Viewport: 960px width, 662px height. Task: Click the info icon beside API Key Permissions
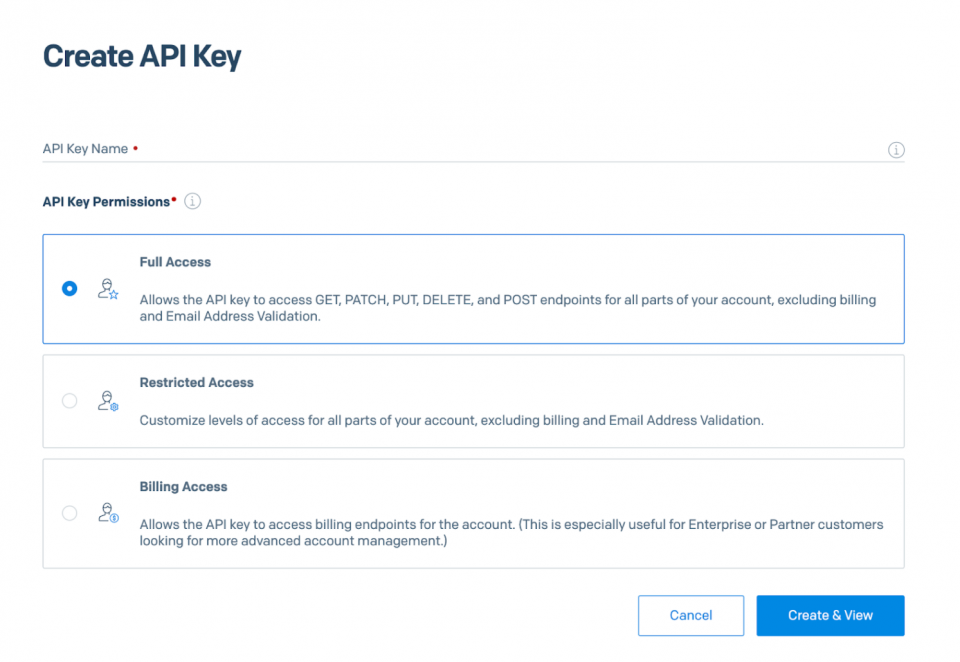[x=193, y=201]
